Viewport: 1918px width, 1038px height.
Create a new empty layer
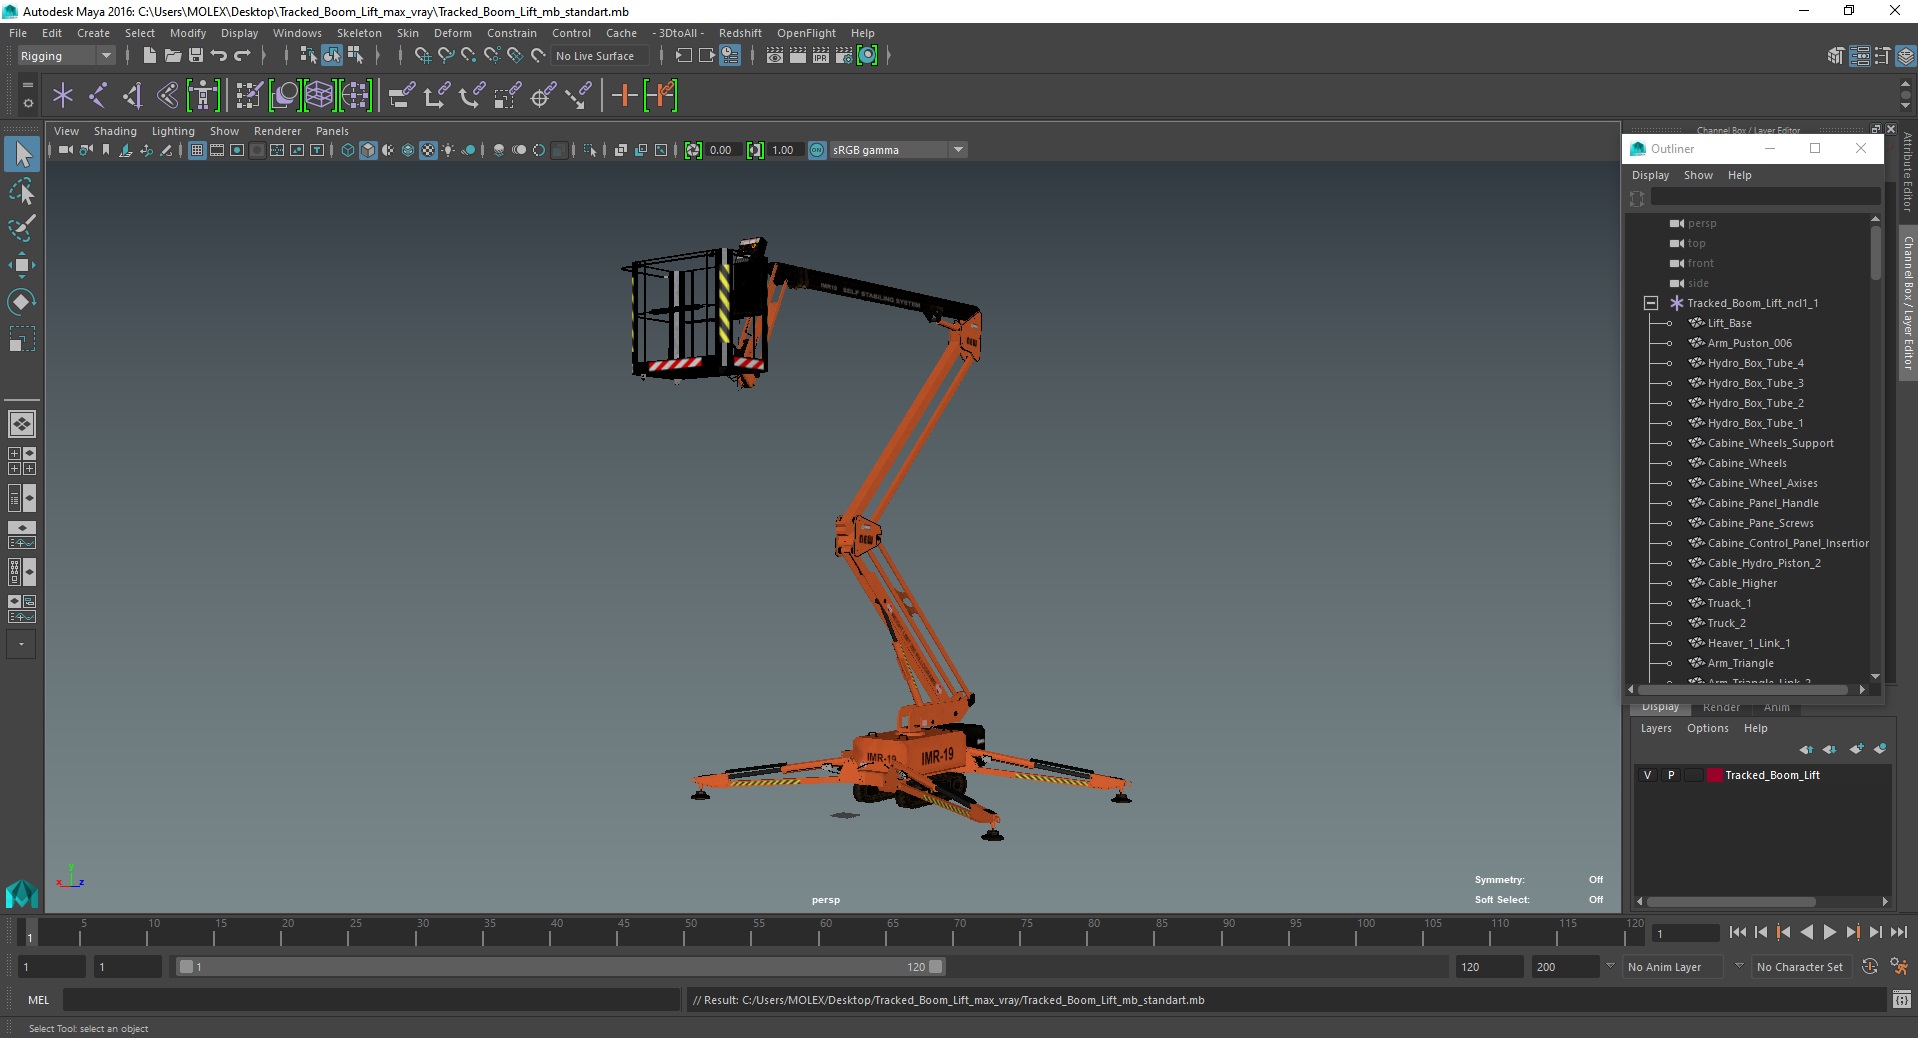[1856, 749]
